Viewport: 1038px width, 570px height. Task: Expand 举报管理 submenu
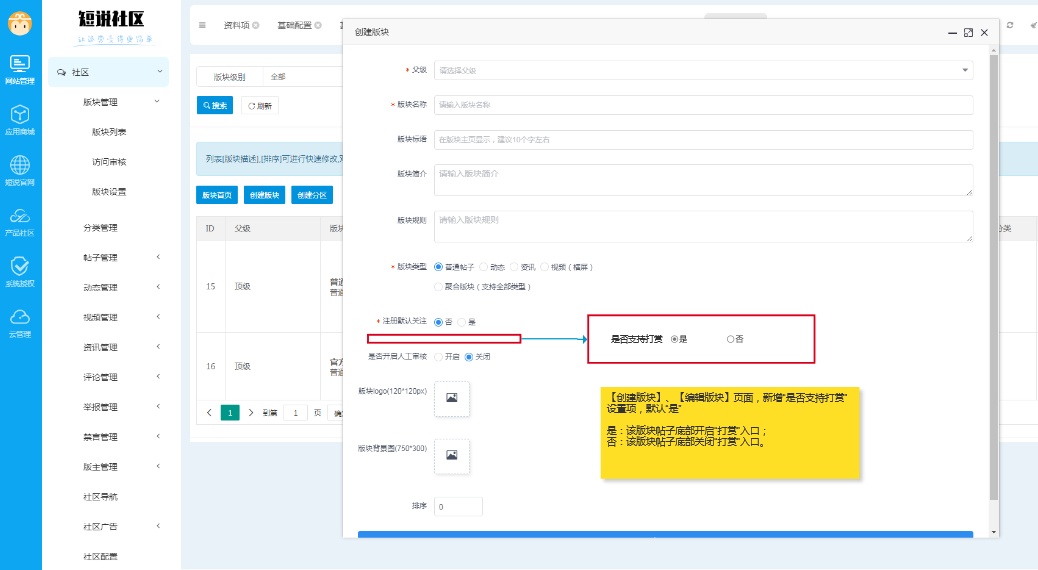click(x=158, y=406)
